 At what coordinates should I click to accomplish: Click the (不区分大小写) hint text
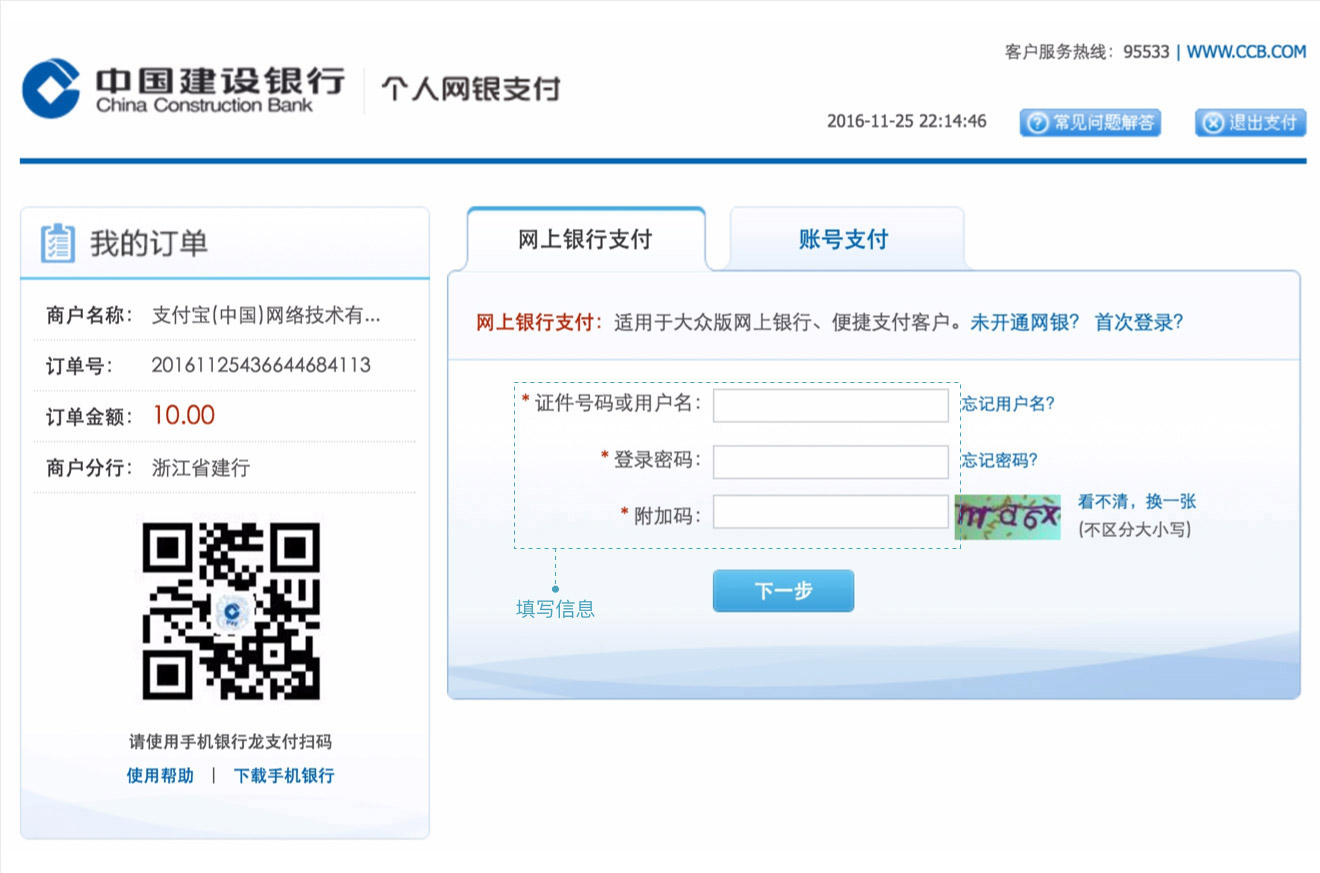point(1134,530)
